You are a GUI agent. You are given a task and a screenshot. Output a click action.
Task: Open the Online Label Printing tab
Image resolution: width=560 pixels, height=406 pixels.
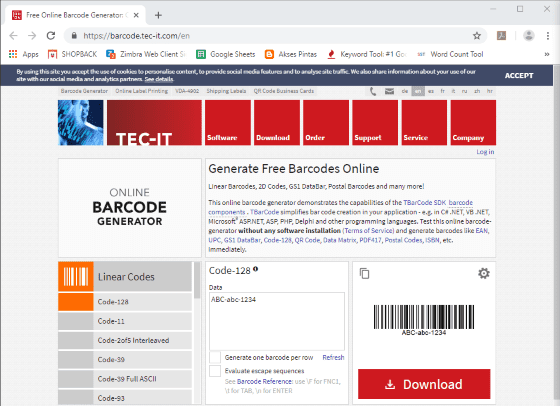pyautogui.click(x=141, y=91)
